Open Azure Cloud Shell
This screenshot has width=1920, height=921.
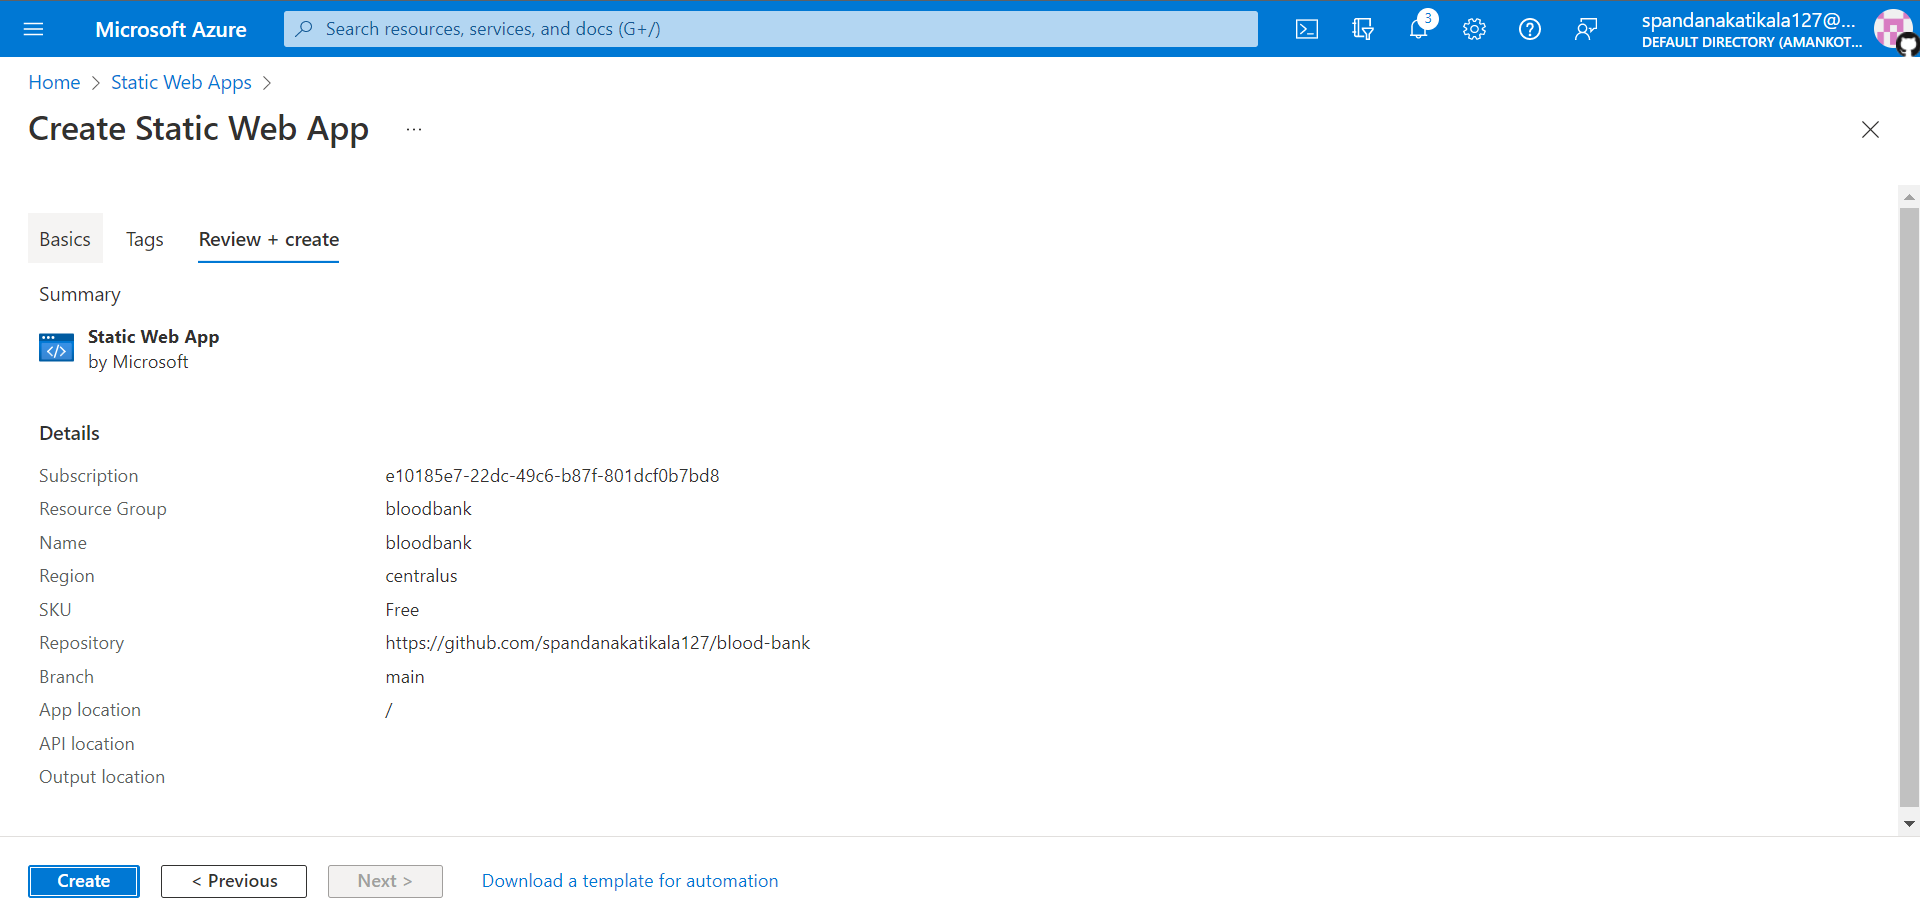click(x=1306, y=29)
